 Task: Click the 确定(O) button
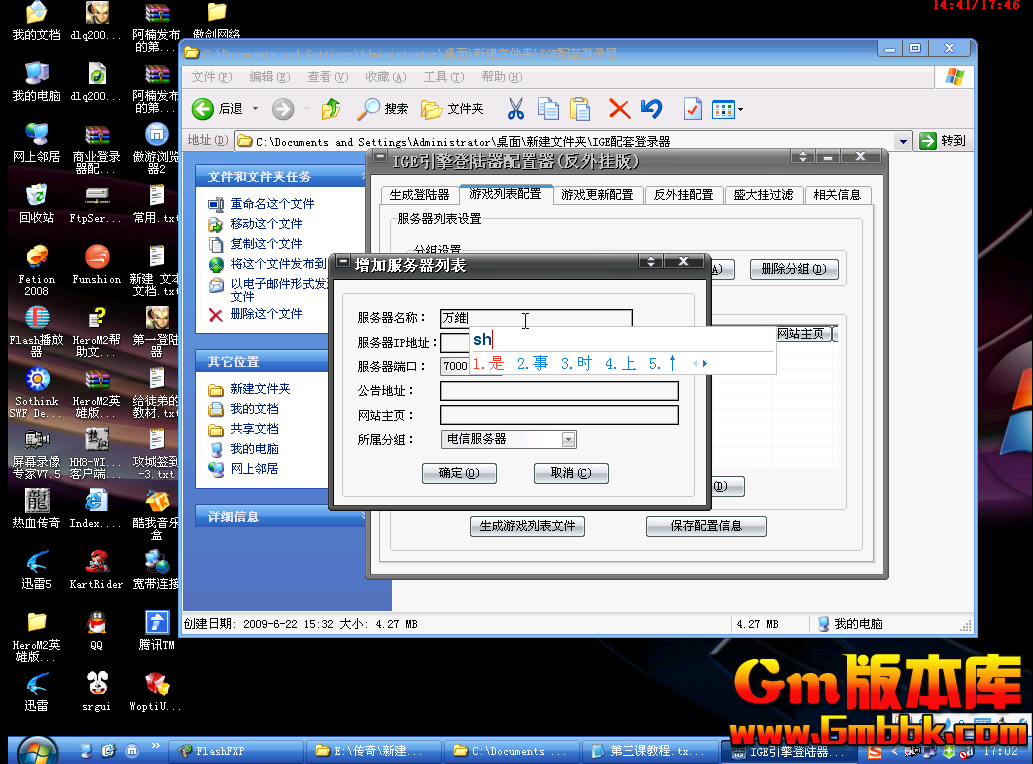pyautogui.click(x=459, y=473)
